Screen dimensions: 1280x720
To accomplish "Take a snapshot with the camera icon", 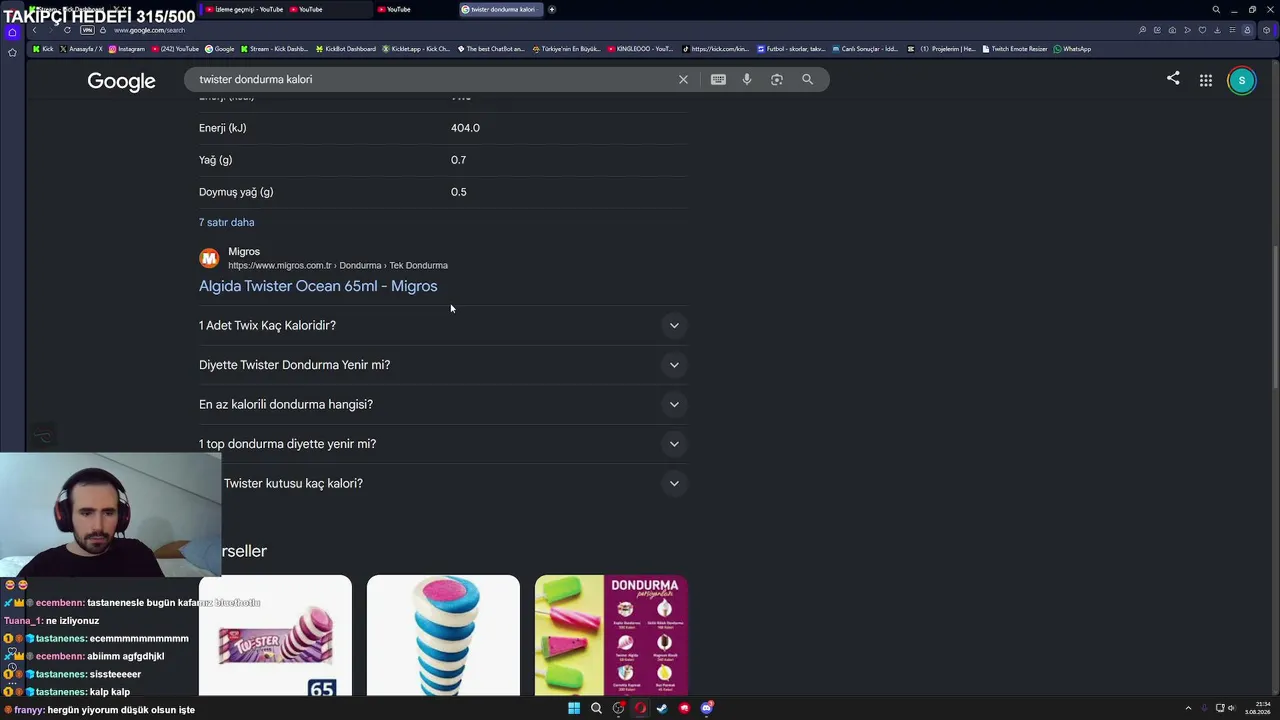I will click(x=1172, y=30).
